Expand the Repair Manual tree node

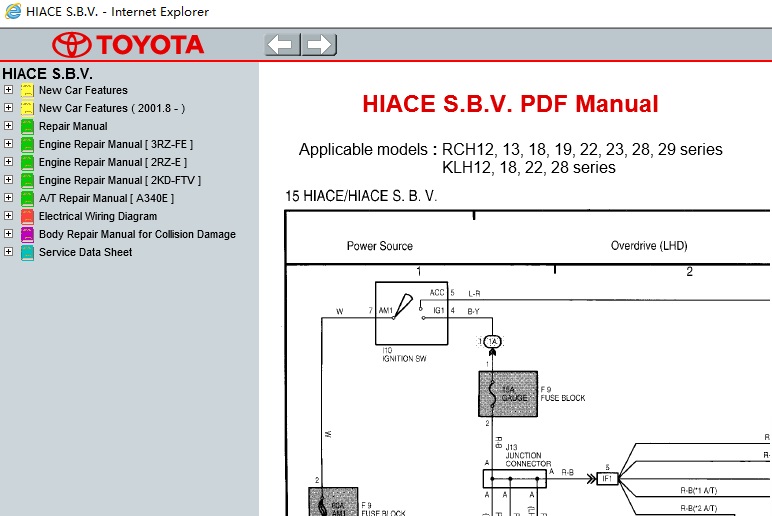pyautogui.click(x=8, y=126)
